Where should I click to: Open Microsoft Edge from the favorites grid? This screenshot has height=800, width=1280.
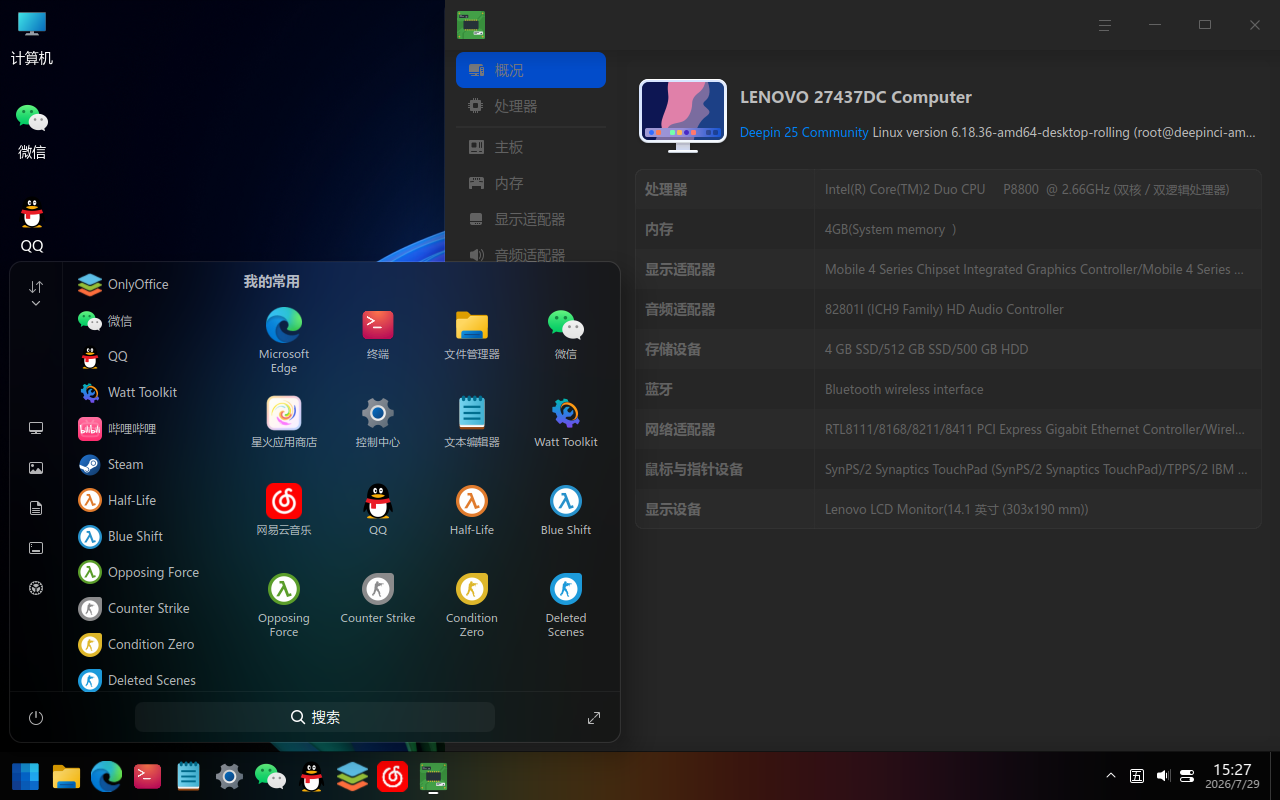284,340
